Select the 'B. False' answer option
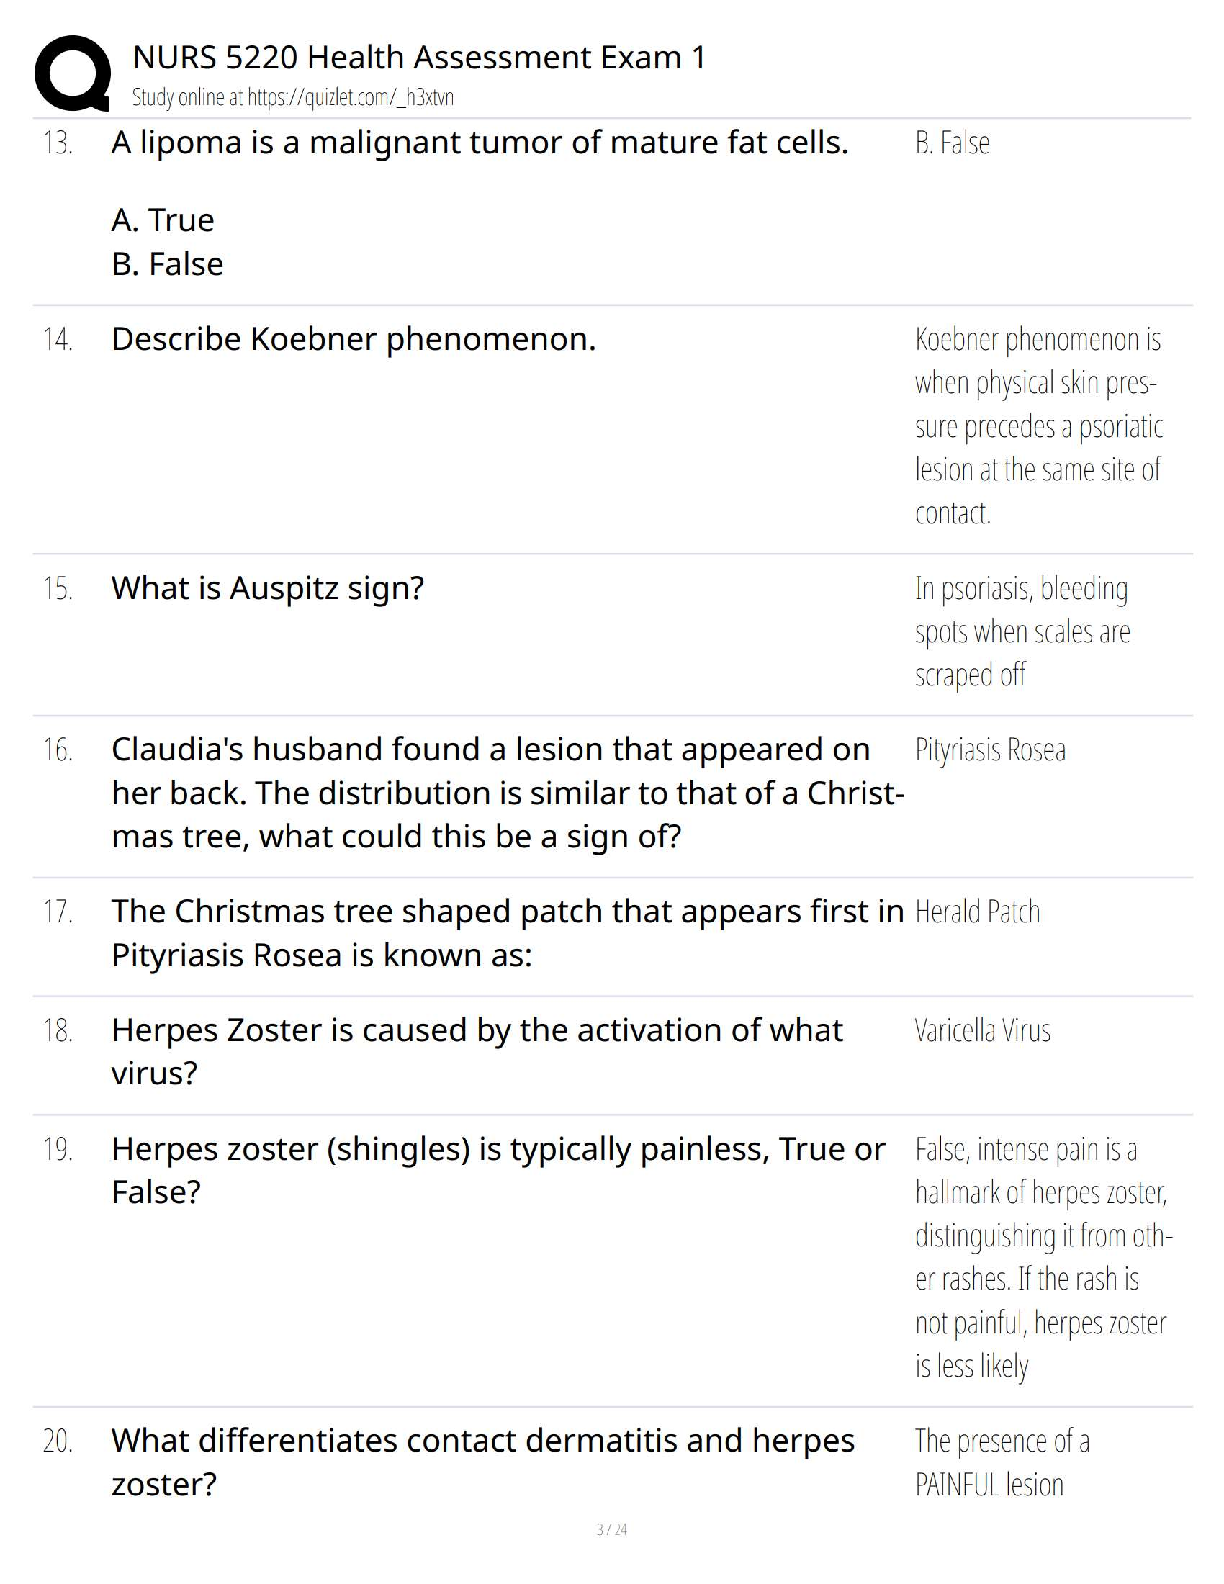1224x1584 pixels. (x=167, y=264)
